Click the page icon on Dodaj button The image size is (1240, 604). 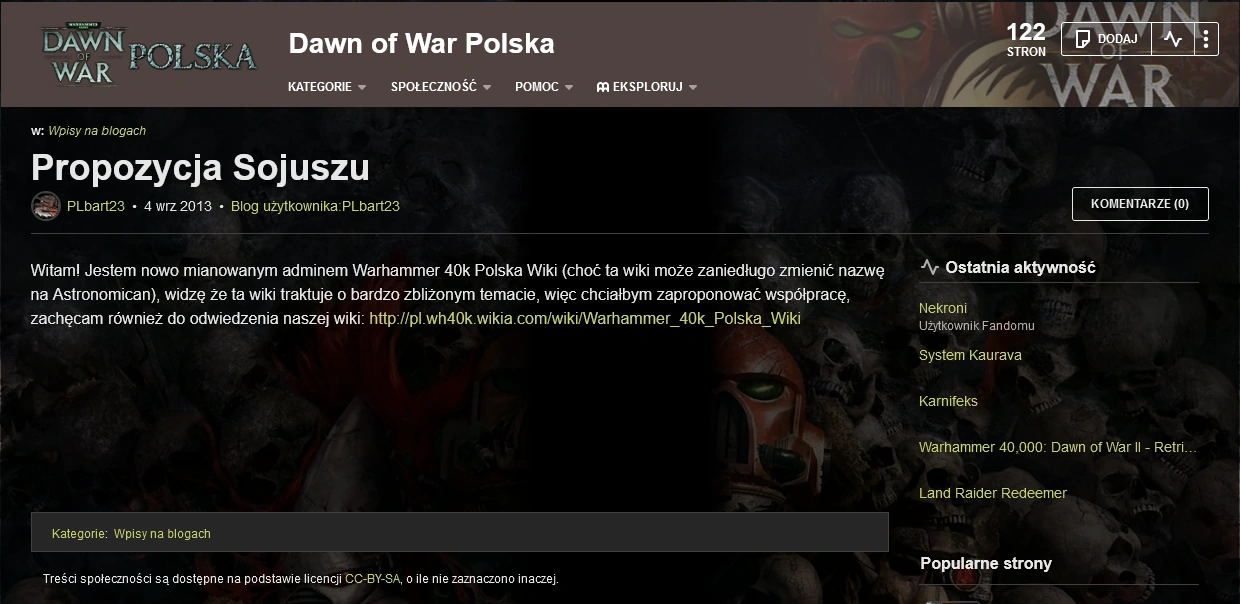click(1082, 39)
